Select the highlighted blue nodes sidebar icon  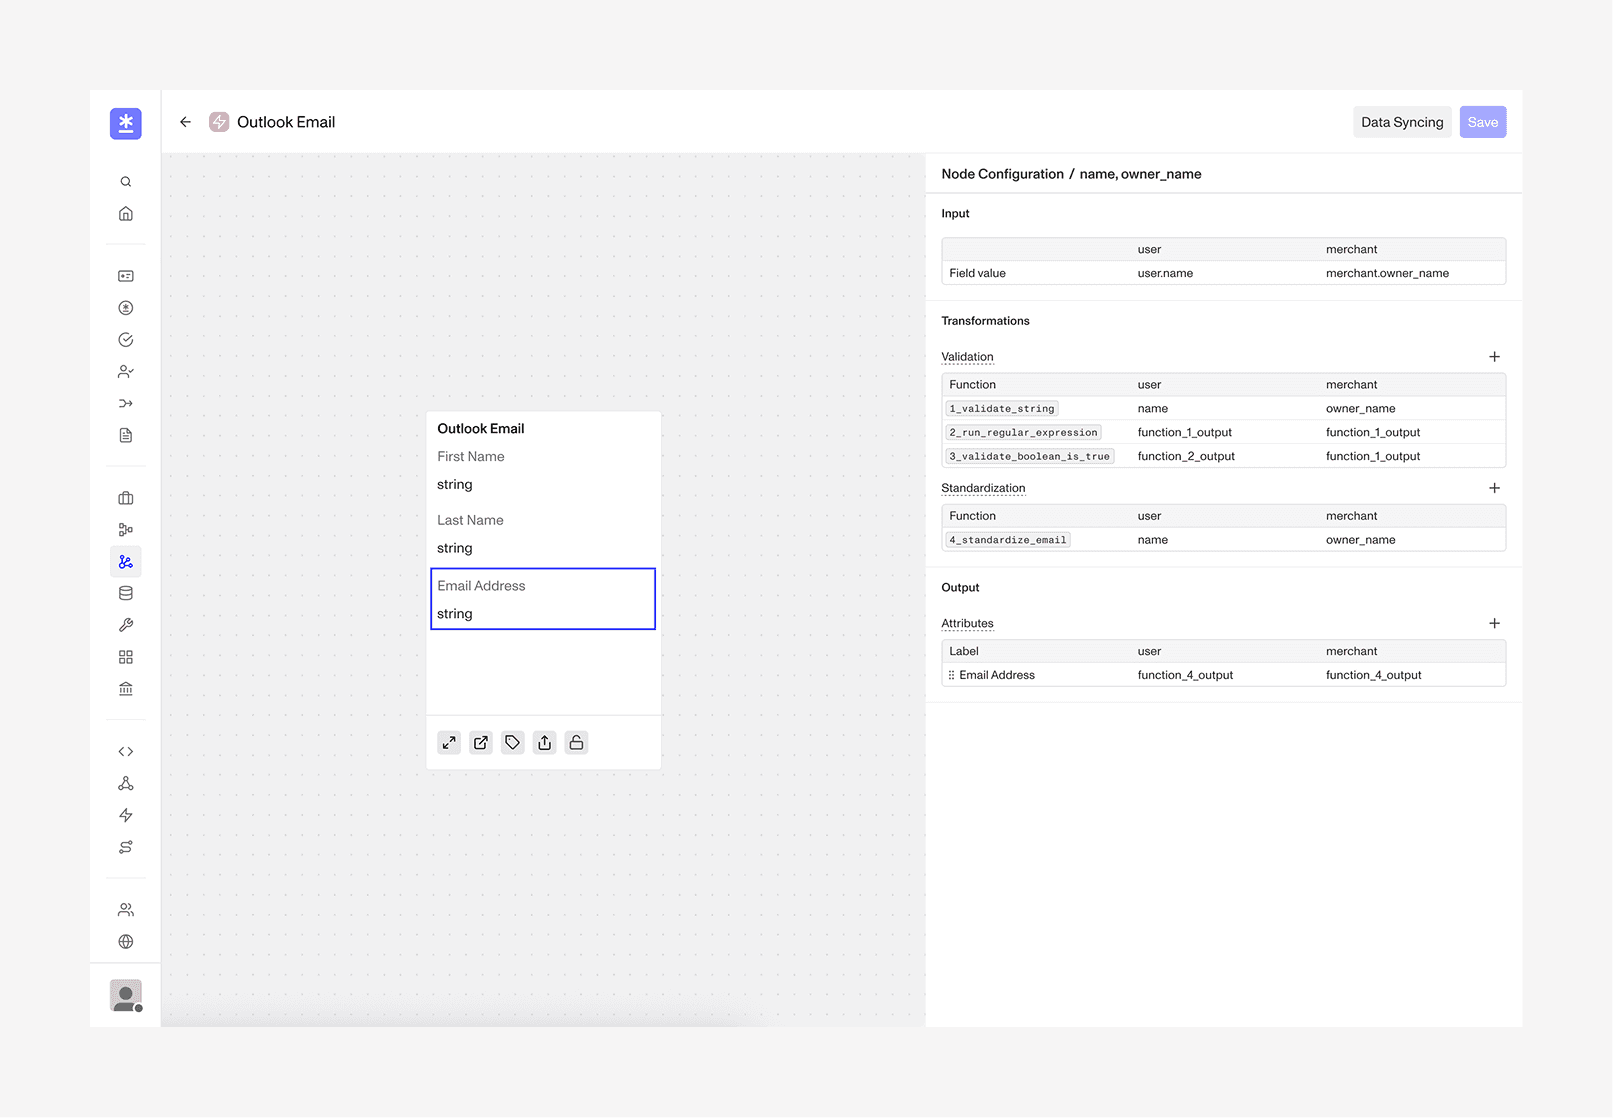coord(126,562)
